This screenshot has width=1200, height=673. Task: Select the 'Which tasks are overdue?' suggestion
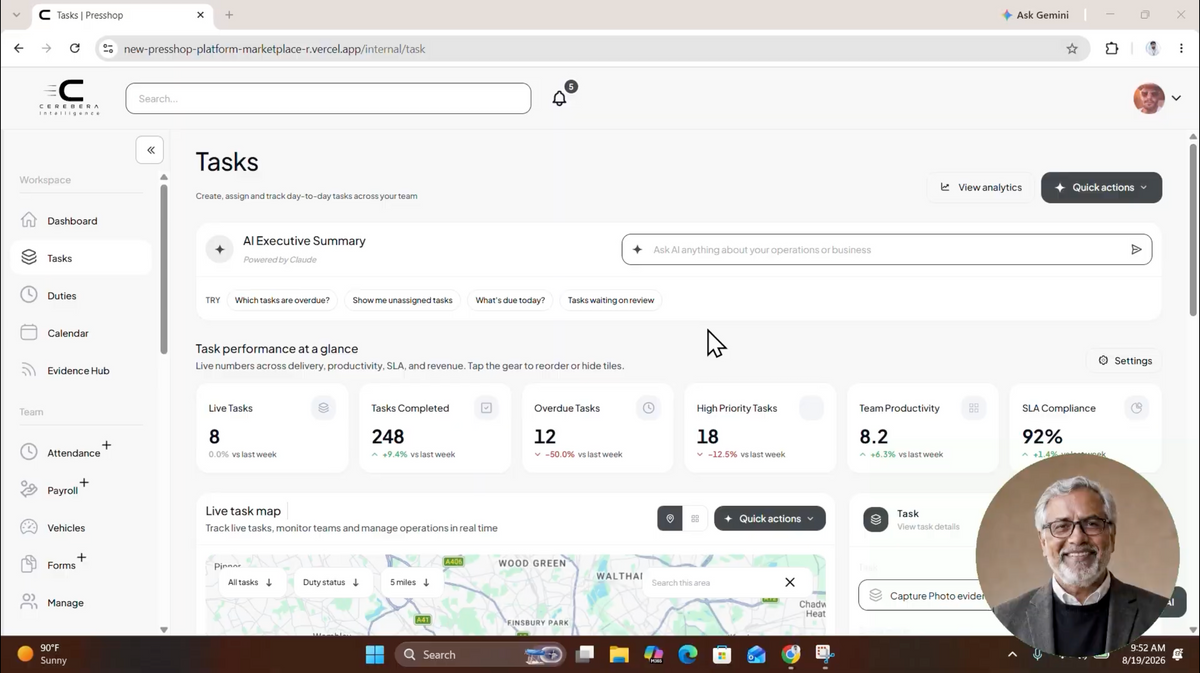[x=282, y=300]
